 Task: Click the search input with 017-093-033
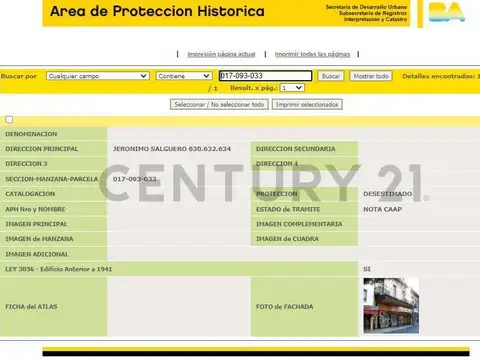tap(265, 76)
